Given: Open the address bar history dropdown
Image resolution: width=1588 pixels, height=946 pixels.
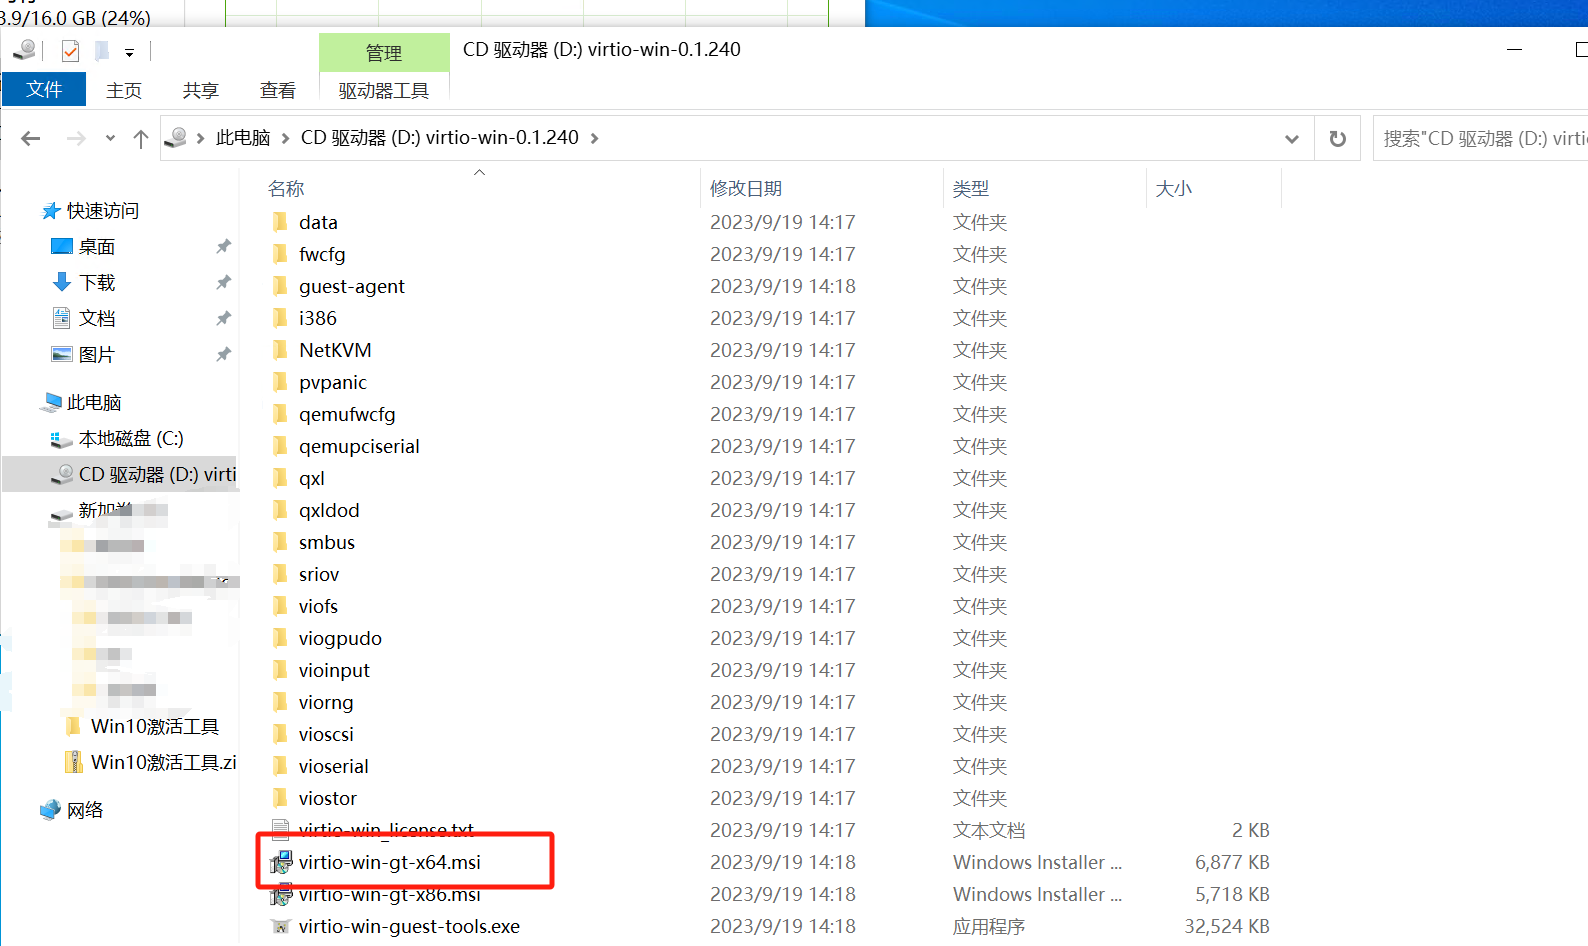Looking at the screenshot, I should pos(1292,139).
